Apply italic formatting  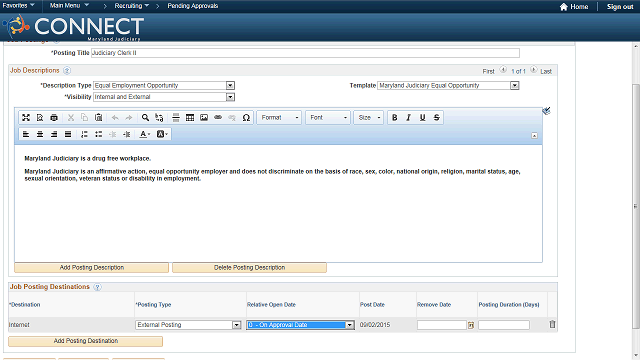[x=409, y=118]
